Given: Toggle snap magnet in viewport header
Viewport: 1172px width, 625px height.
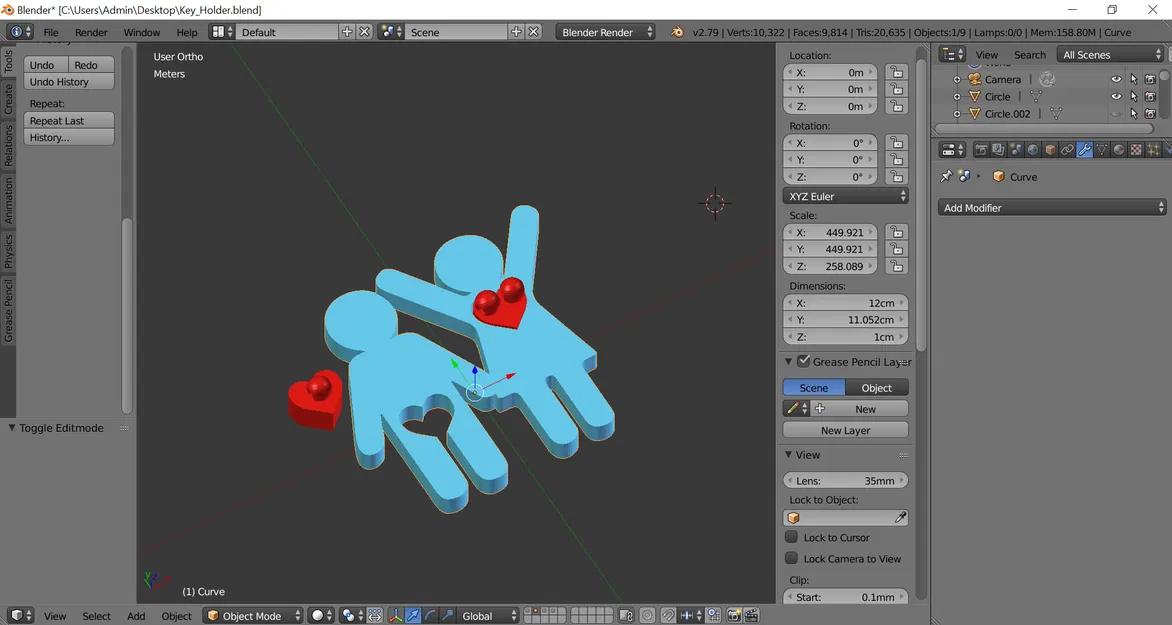Looking at the screenshot, I should click(x=667, y=616).
